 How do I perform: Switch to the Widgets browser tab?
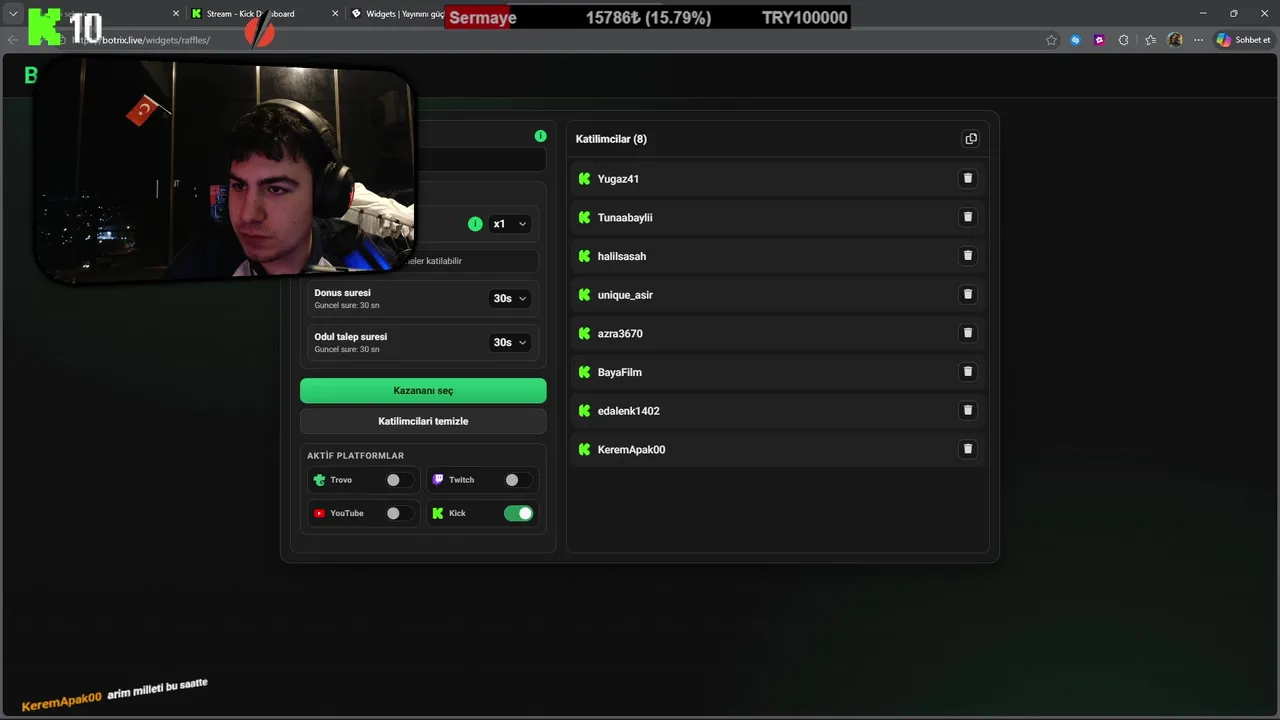click(398, 14)
